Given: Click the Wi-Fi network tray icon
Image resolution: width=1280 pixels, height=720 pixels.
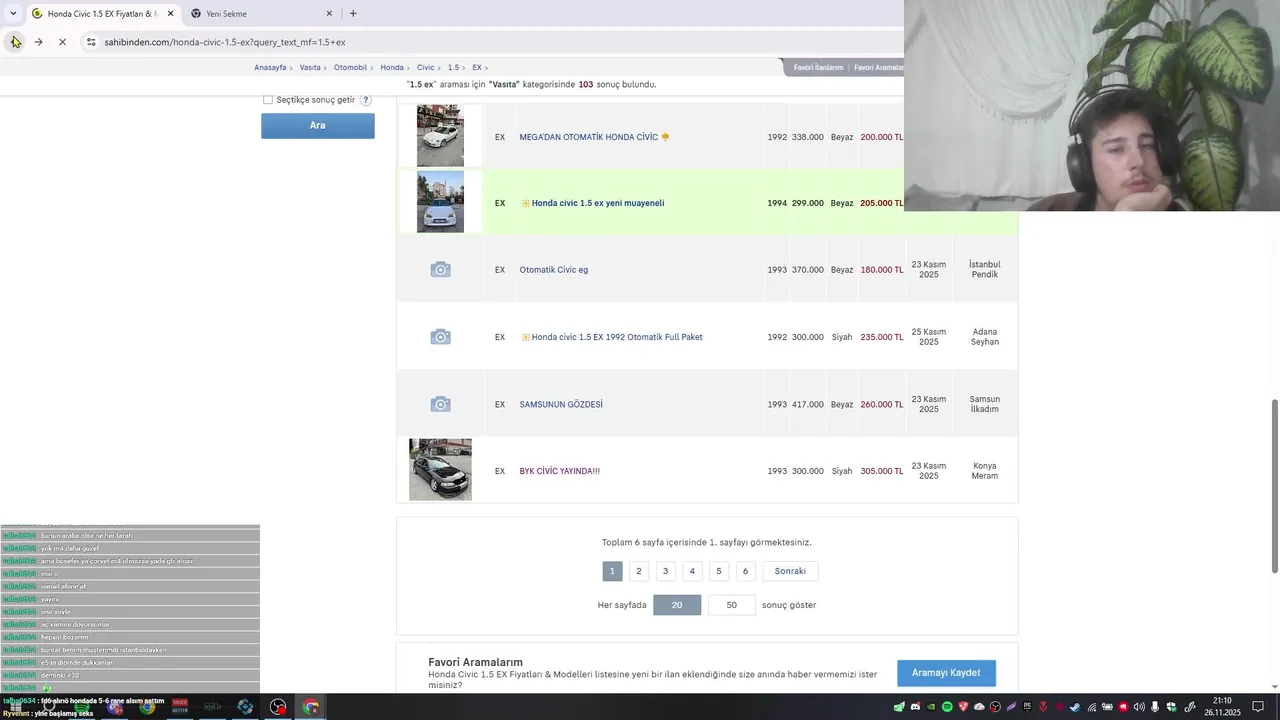Looking at the screenshot, I should [x=1092, y=707].
